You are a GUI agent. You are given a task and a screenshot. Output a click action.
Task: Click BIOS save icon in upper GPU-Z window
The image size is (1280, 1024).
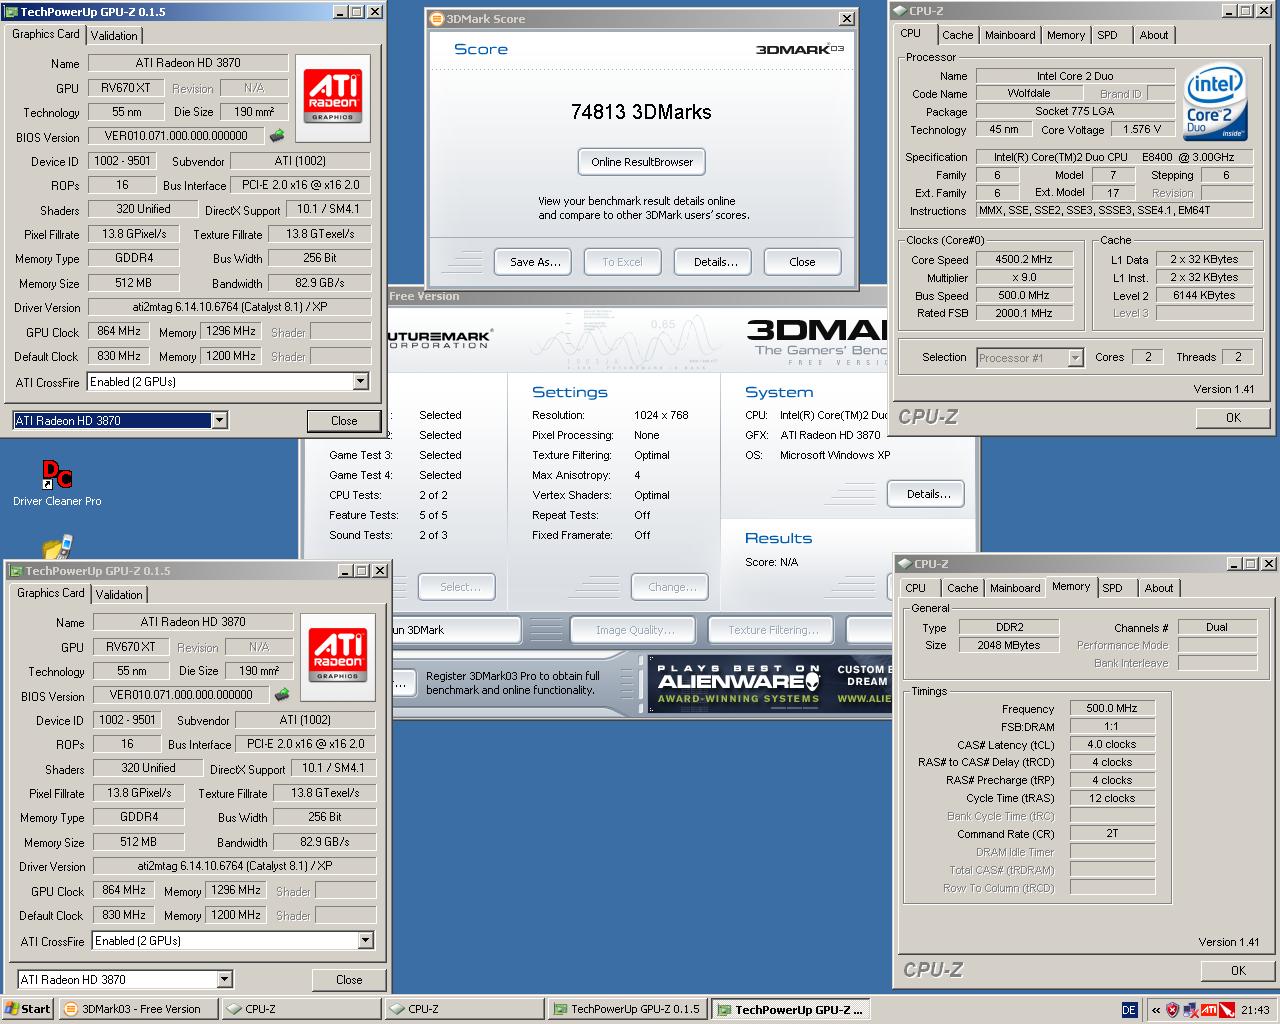pyautogui.click(x=277, y=136)
